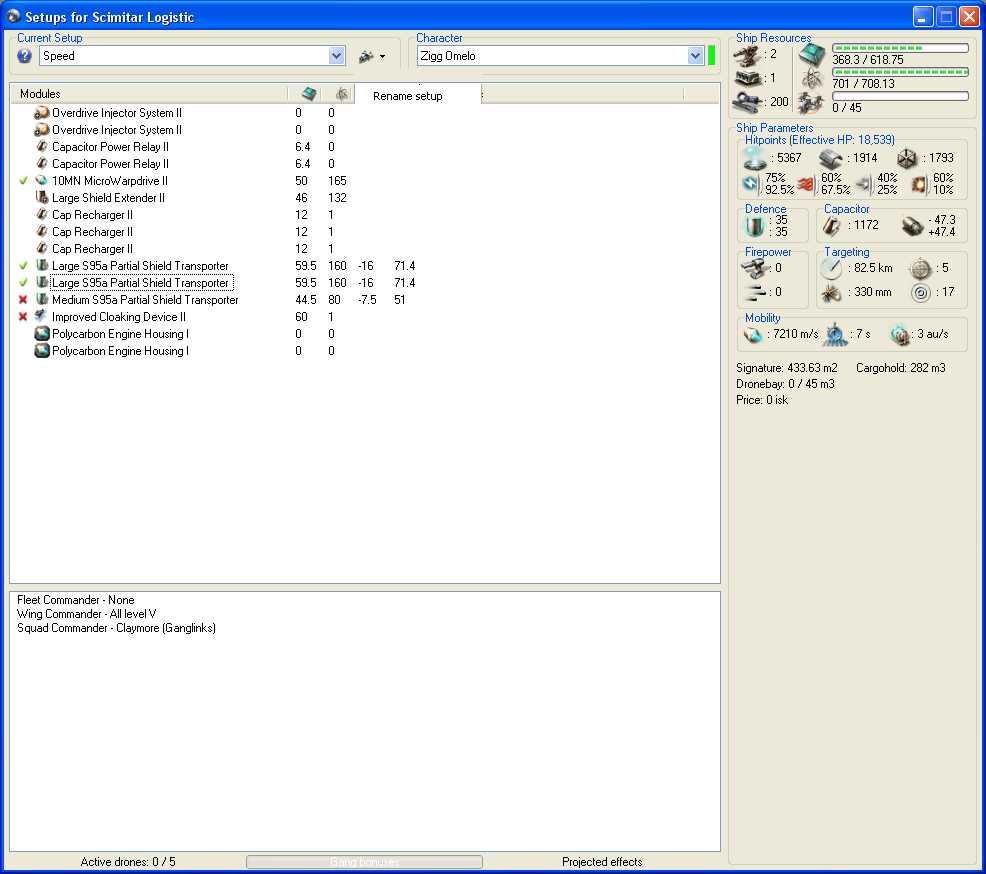Viewport: 986px width, 874px height.
Task: Toggle the Medium S95a Shield Transporter red cross
Action: point(23,299)
